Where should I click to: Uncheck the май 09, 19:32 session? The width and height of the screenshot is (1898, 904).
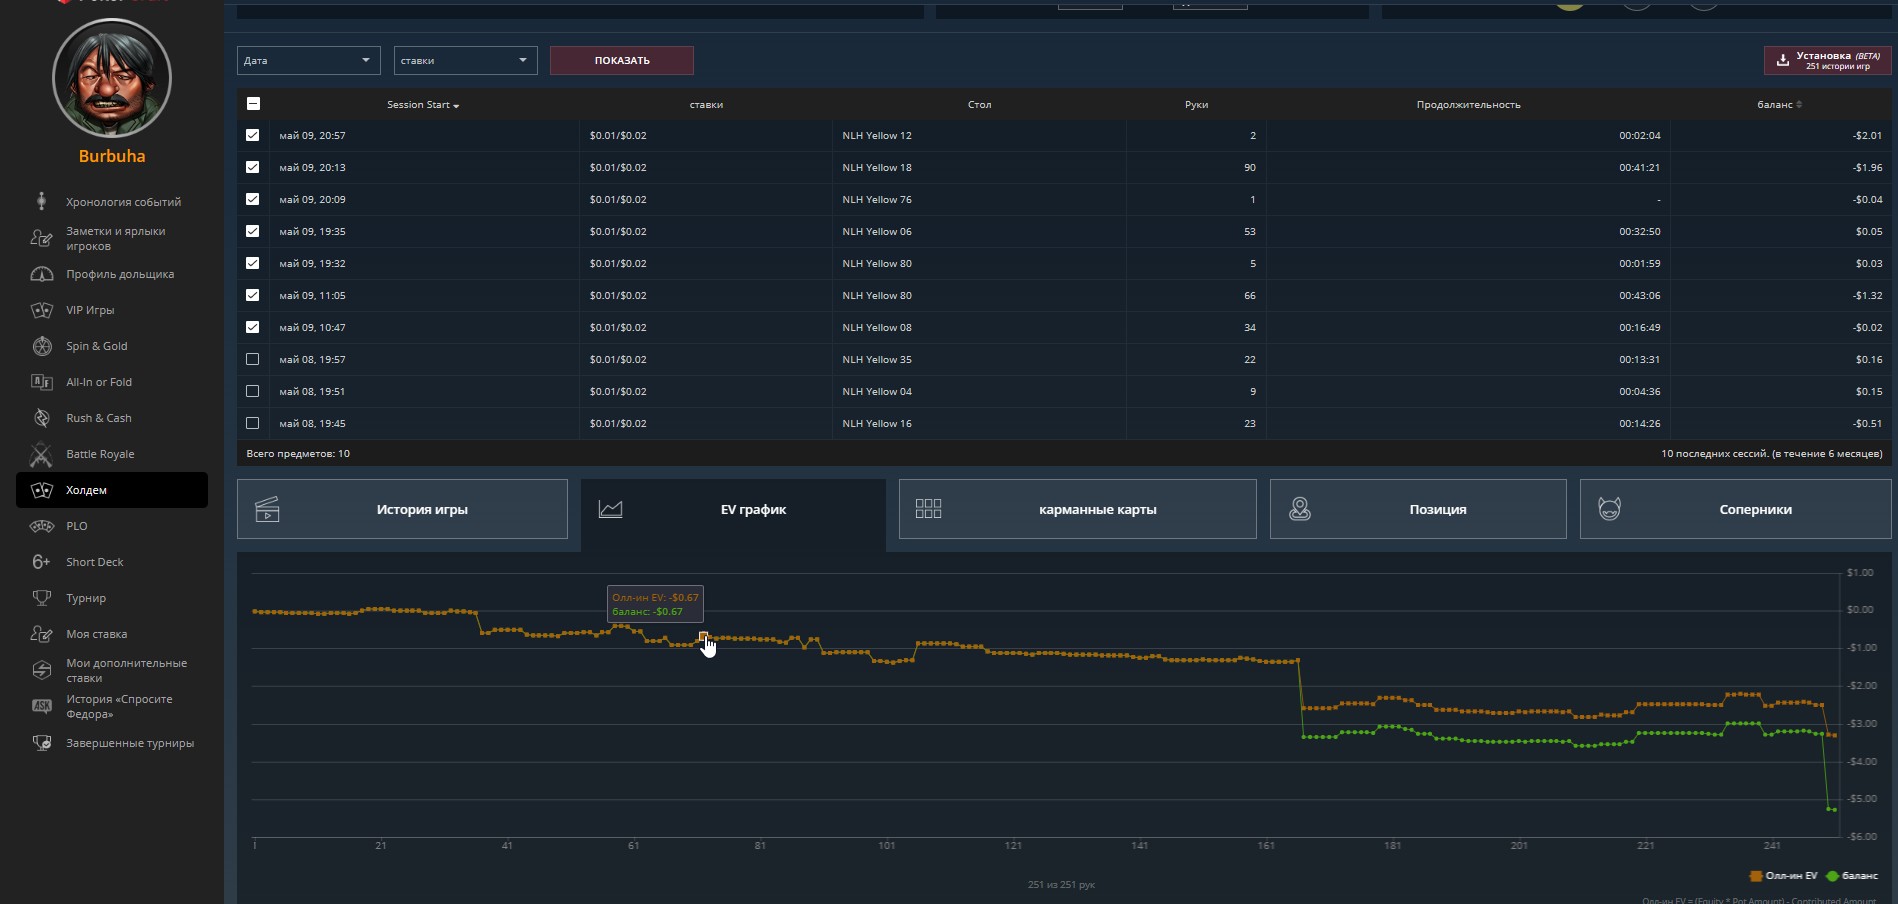(252, 263)
